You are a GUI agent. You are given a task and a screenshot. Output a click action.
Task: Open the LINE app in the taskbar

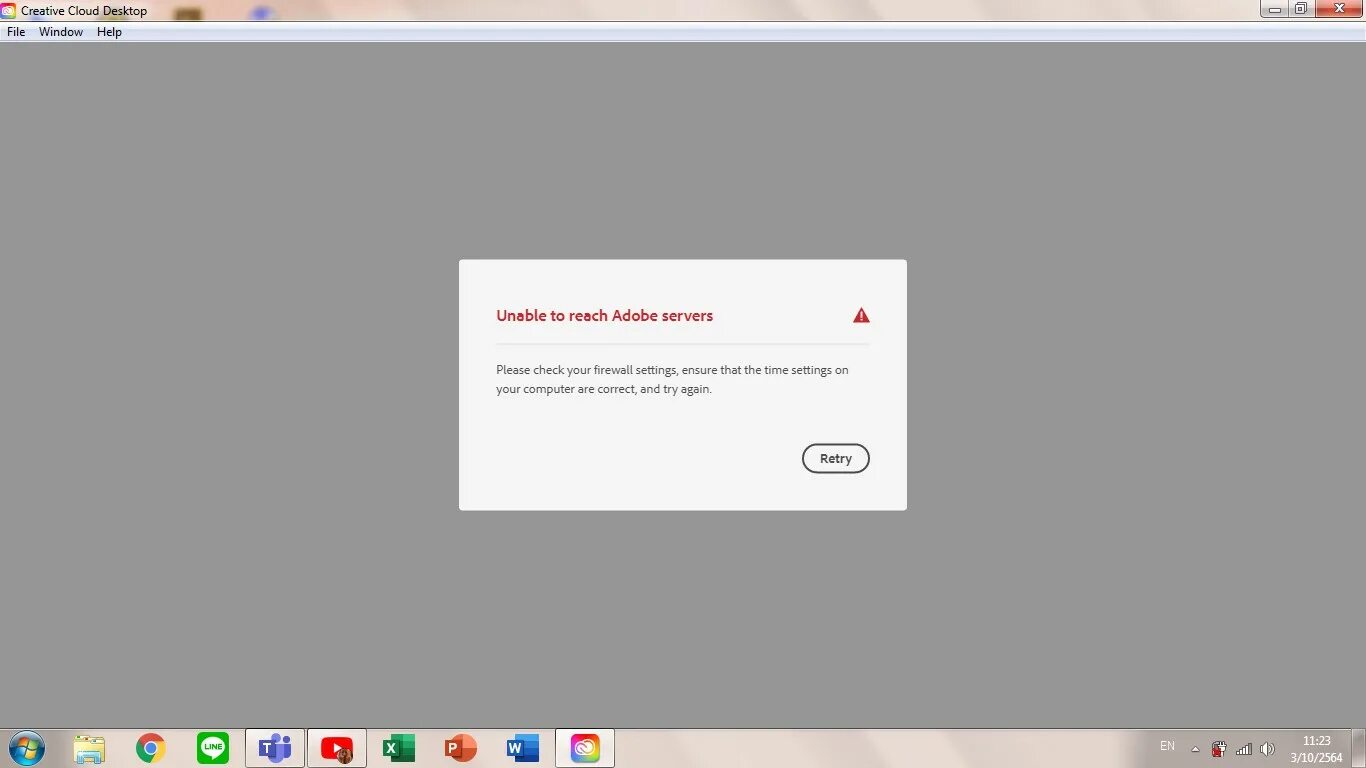(213, 748)
